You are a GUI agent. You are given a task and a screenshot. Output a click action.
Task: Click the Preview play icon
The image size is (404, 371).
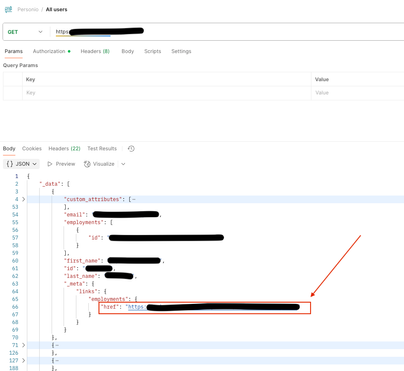(50, 164)
